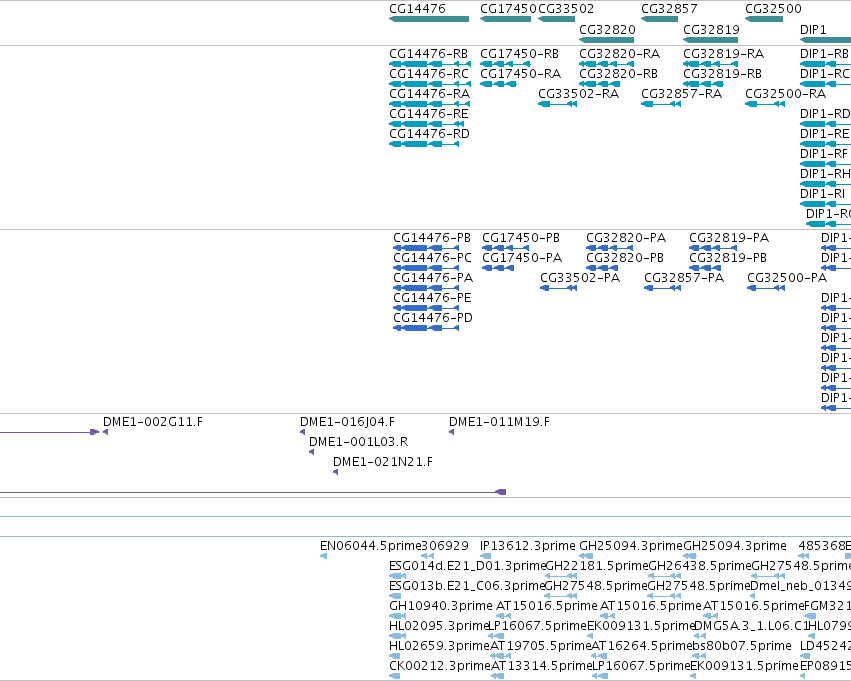
Task: Select transcript CG14476-RC
Action: (430, 84)
